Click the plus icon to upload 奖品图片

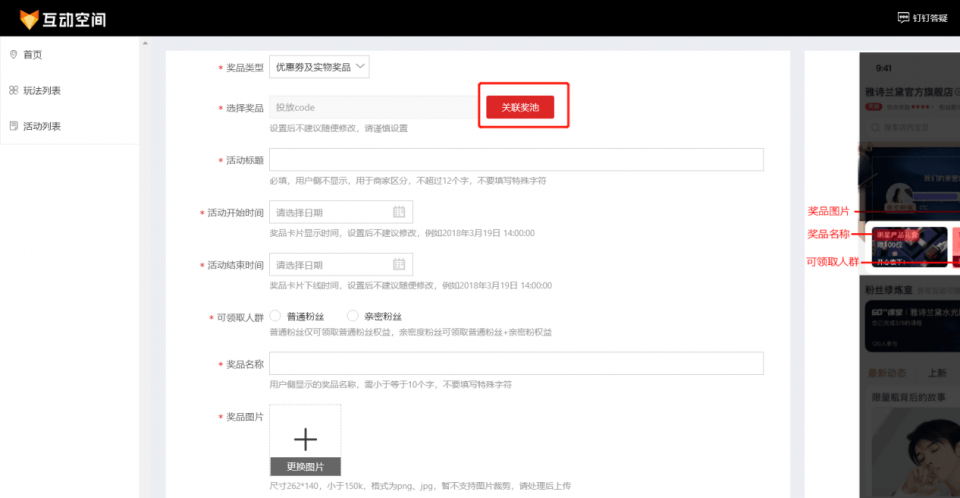[x=305, y=439]
